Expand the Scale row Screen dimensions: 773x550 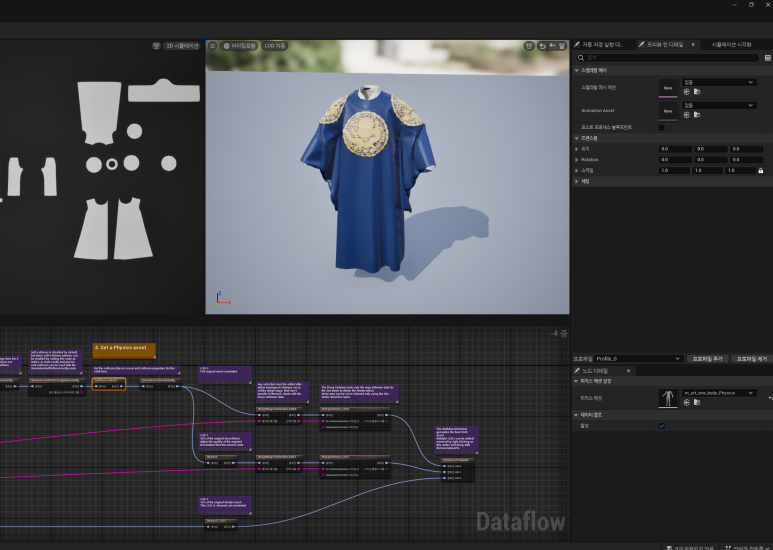[577, 171]
